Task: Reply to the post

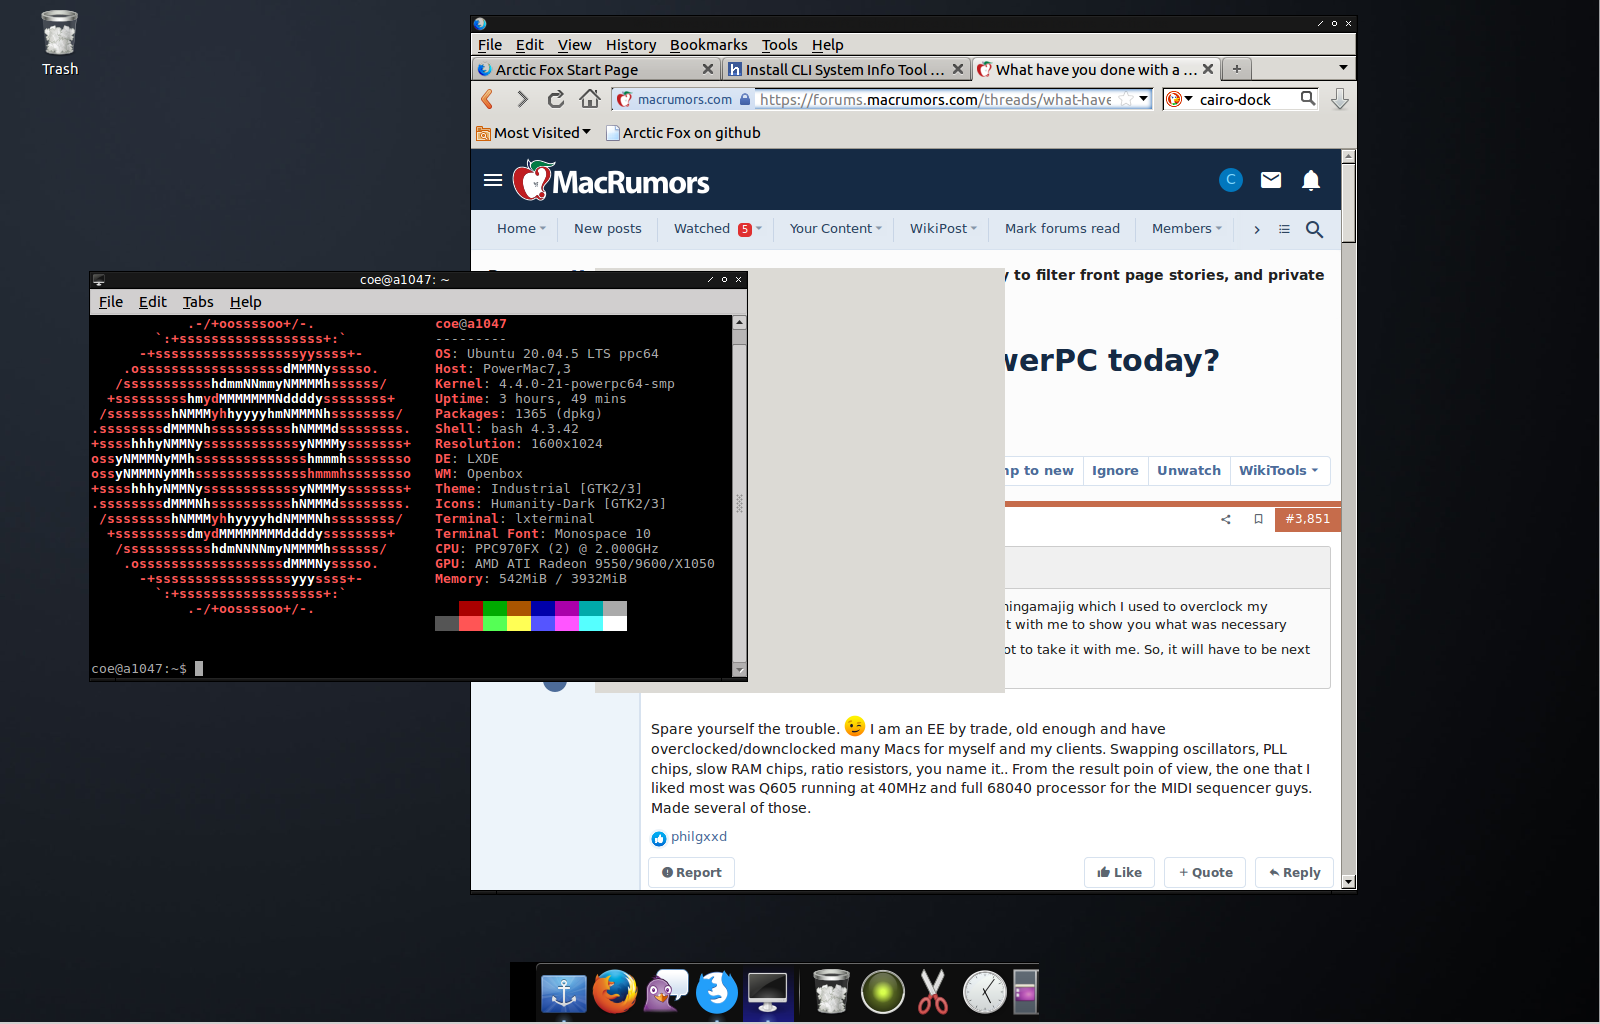Action: click(x=1295, y=873)
